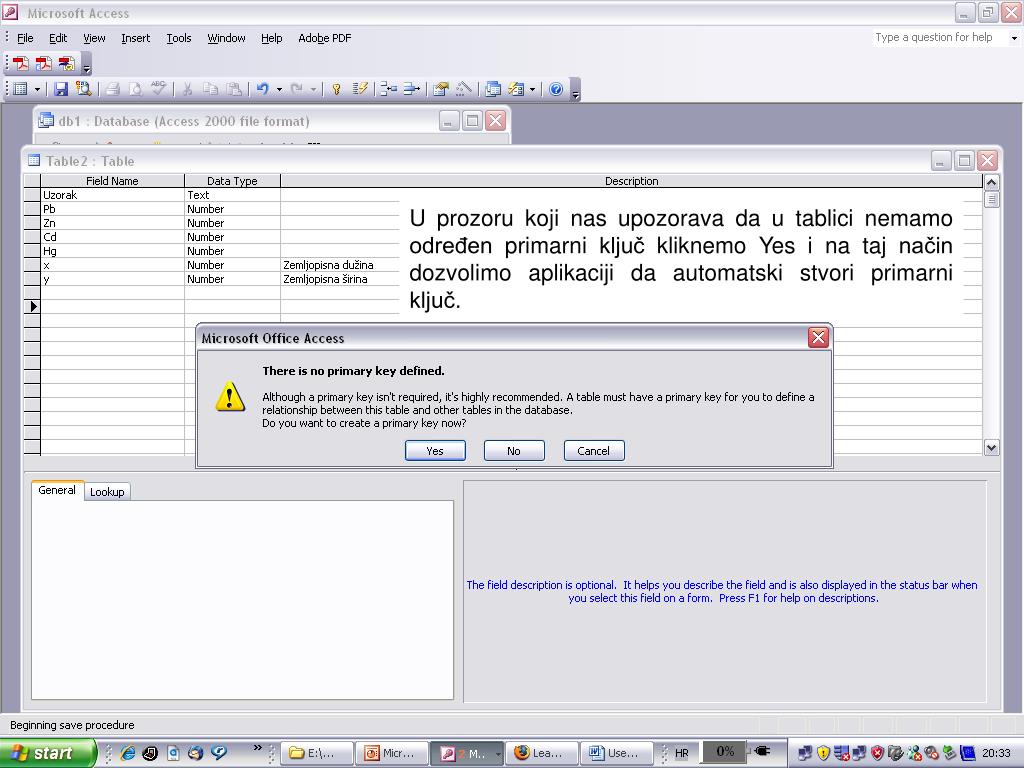Open the Undo history dropdown arrow

(280, 89)
